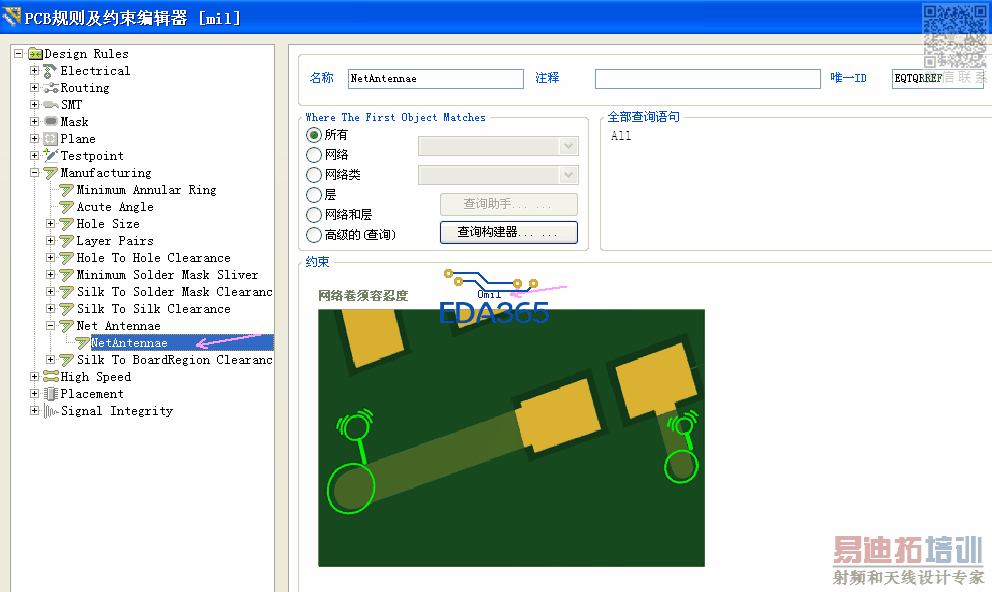Viewport: 992px width, 592px height.
Task: Collapse the Manufacturing tree node
Action: (35, 172)
